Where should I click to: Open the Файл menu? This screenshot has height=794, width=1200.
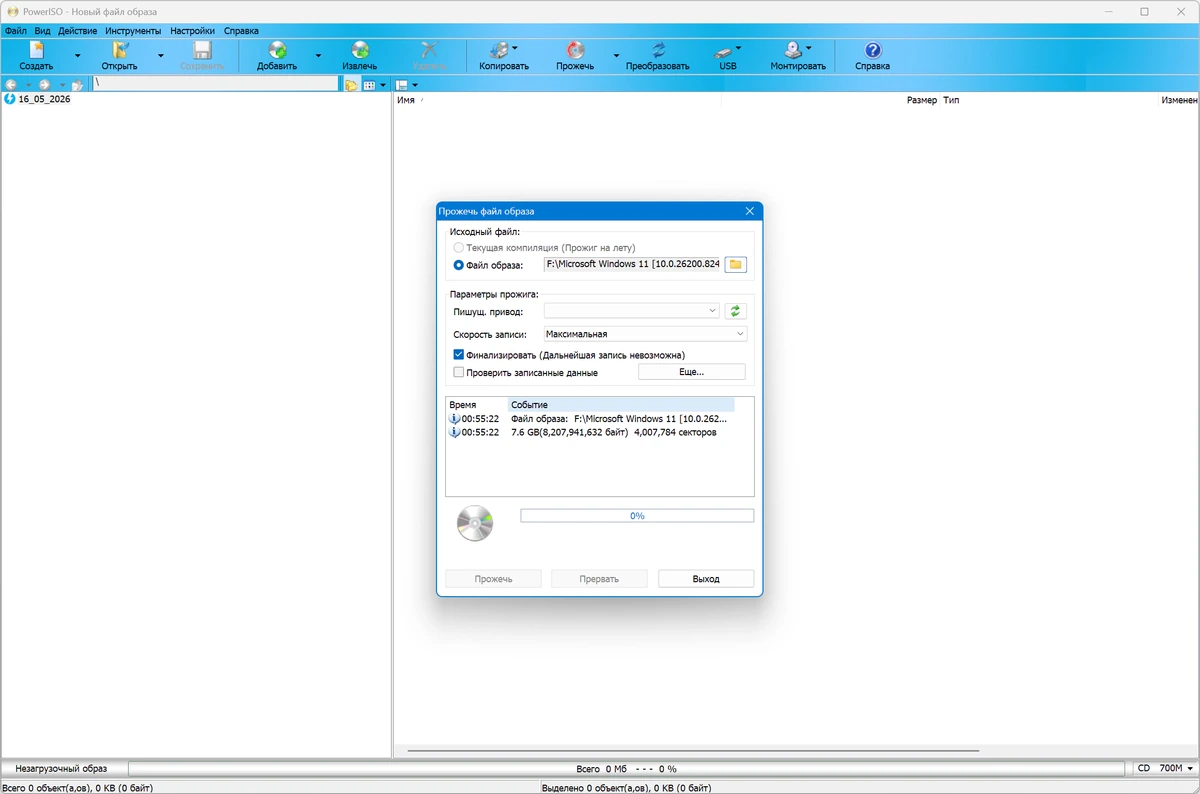tap(16, 31)
